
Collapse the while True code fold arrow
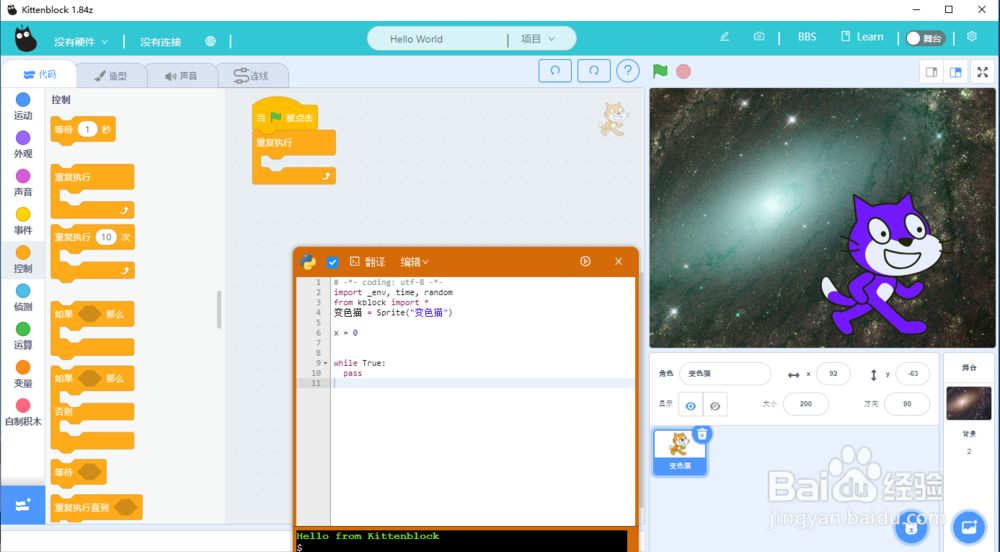pos(325,363)
